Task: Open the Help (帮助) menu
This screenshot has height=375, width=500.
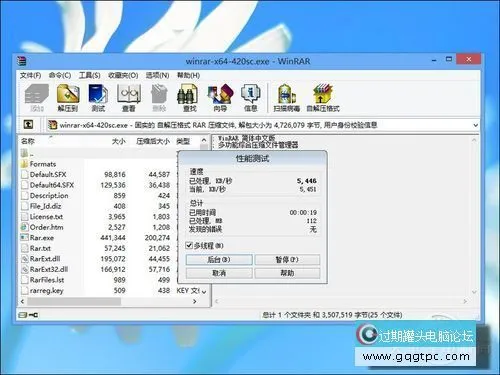Action: click(188, 75)
